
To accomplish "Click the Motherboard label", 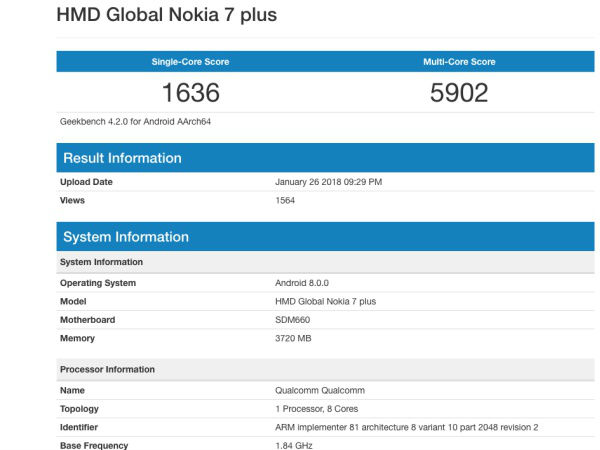I will tap(87, 320).
